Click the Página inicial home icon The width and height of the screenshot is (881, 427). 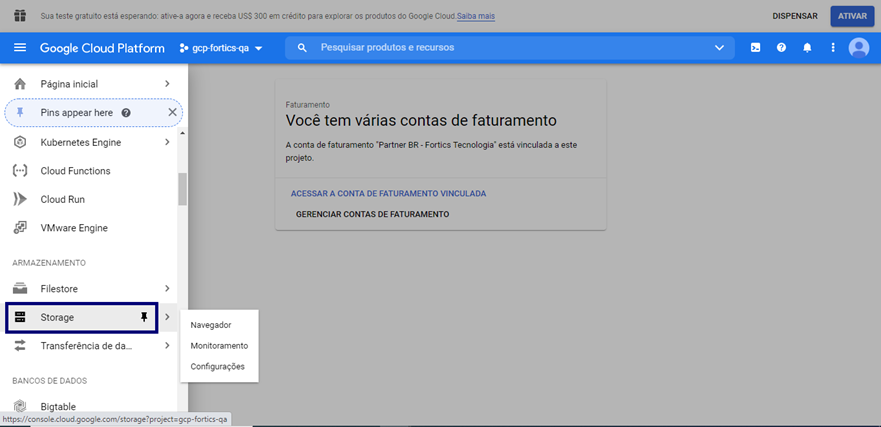[x=20, y=84]
